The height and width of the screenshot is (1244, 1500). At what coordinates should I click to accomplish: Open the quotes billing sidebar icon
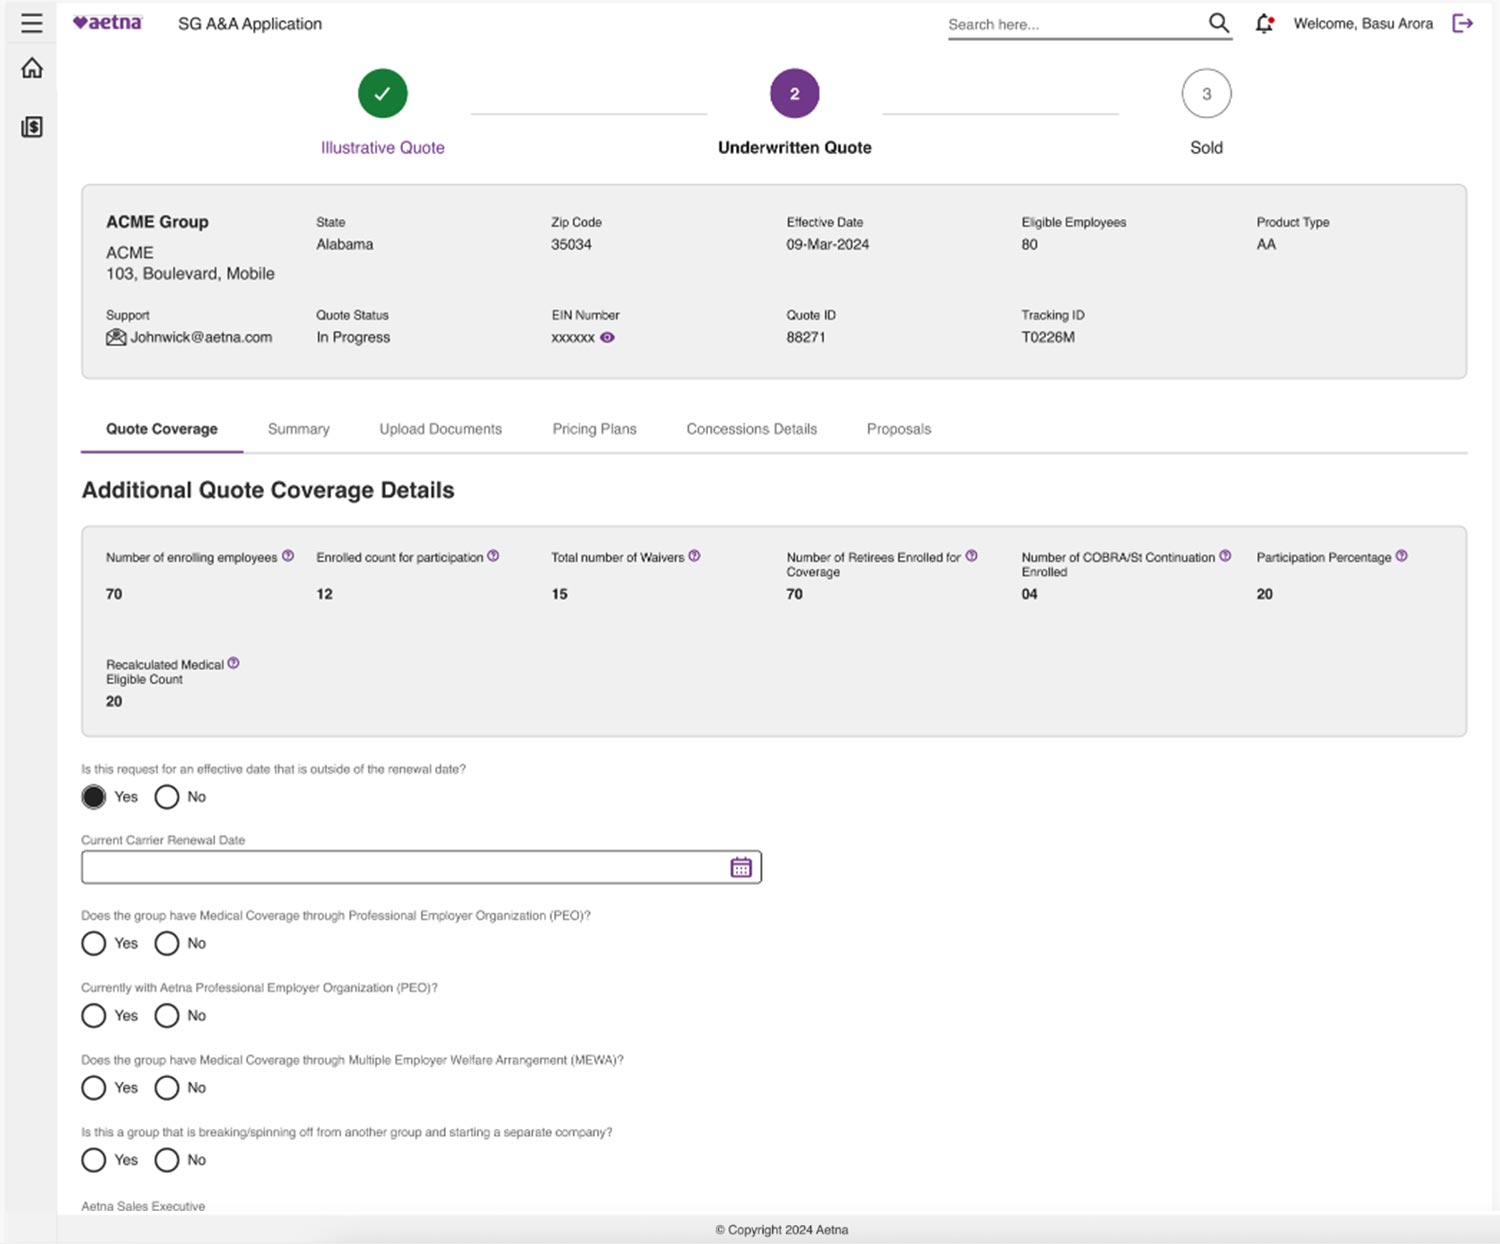pyautogui.click(x=32, y=127)
